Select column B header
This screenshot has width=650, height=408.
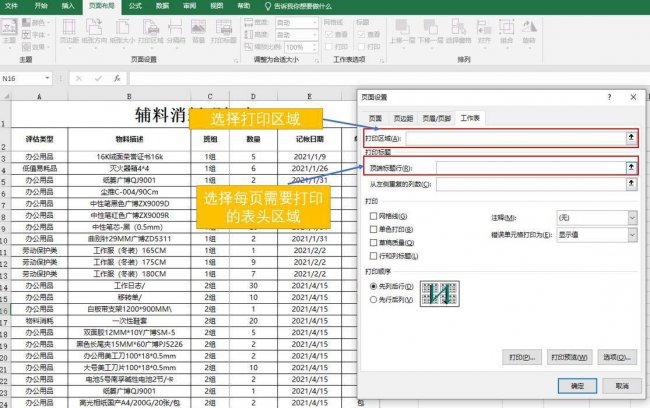coord(129,96)
